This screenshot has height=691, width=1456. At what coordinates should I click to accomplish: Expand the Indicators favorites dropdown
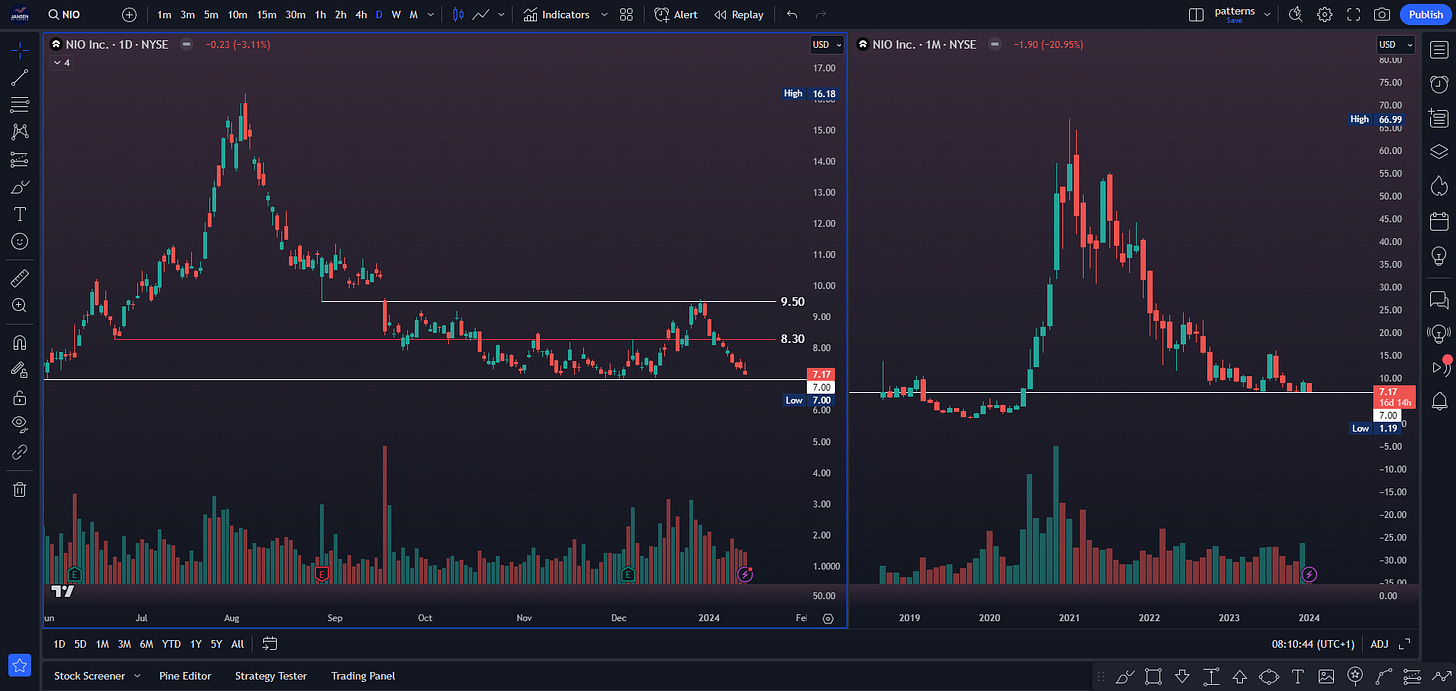coord(604,14)
